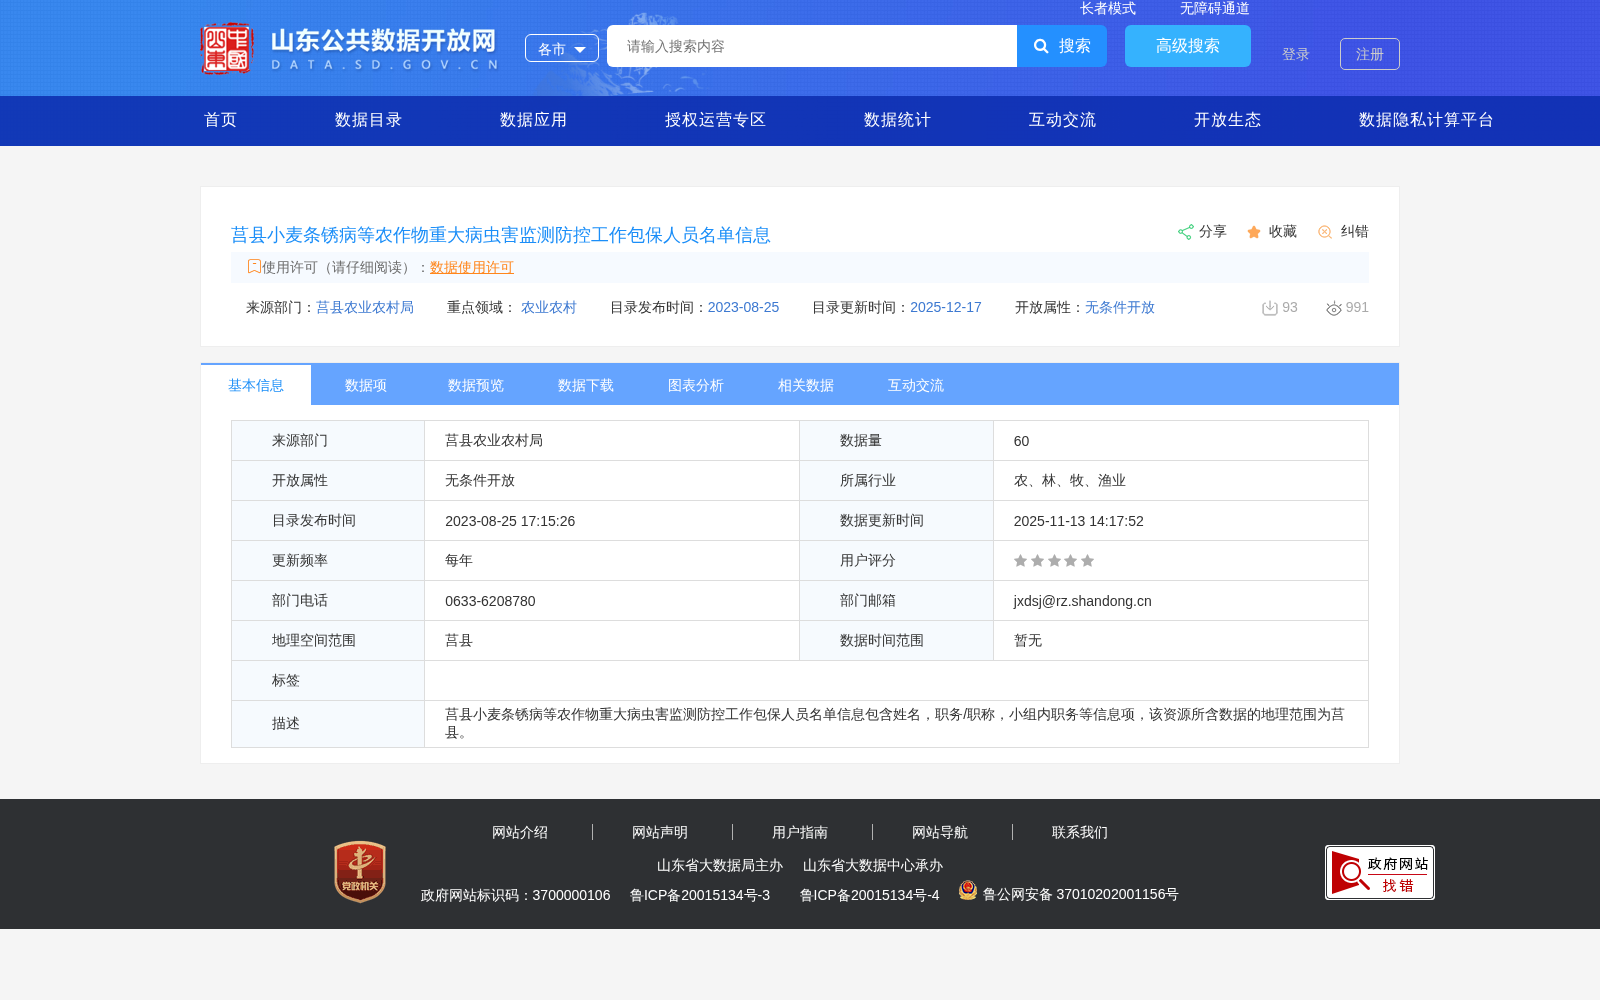
Task: Click the error-report icon next to 纠错
Action: pos(1325,232)
